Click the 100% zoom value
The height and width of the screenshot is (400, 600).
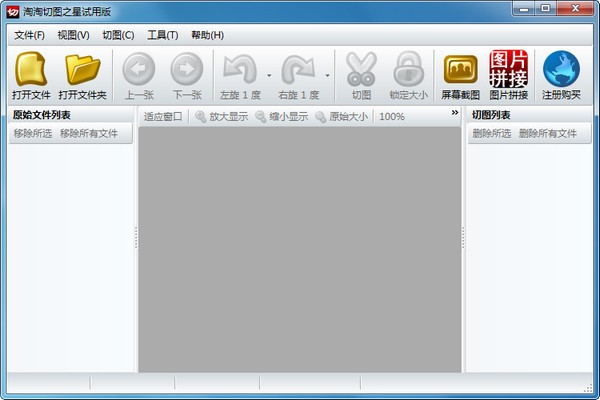coord(392,116)
